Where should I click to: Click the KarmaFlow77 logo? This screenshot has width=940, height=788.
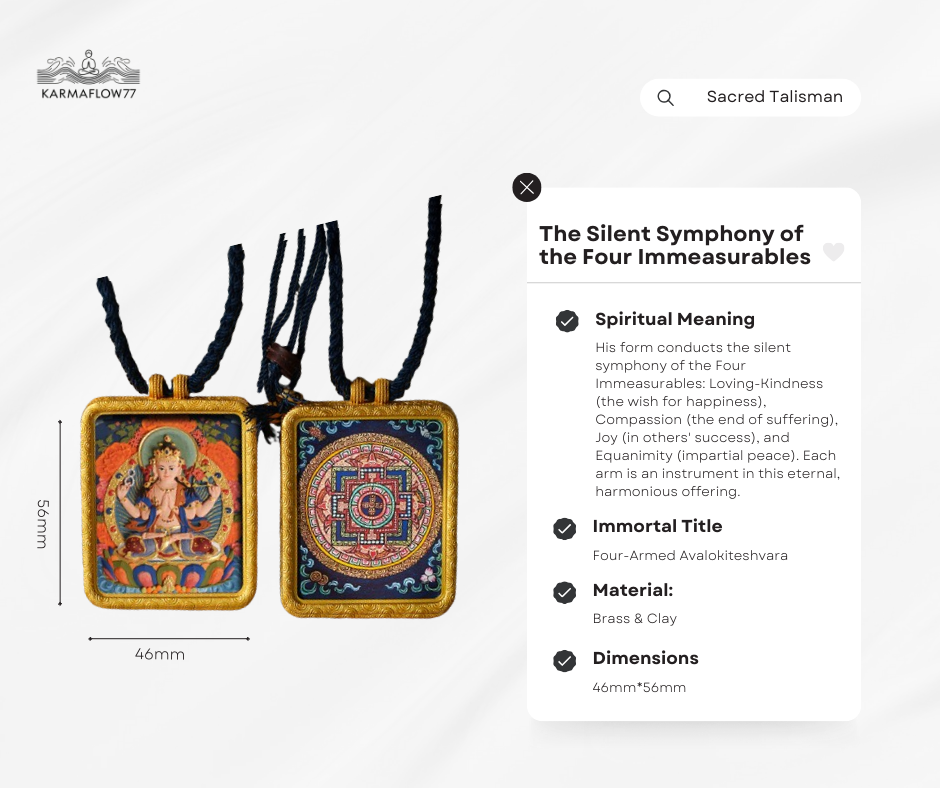click(88, 75)
